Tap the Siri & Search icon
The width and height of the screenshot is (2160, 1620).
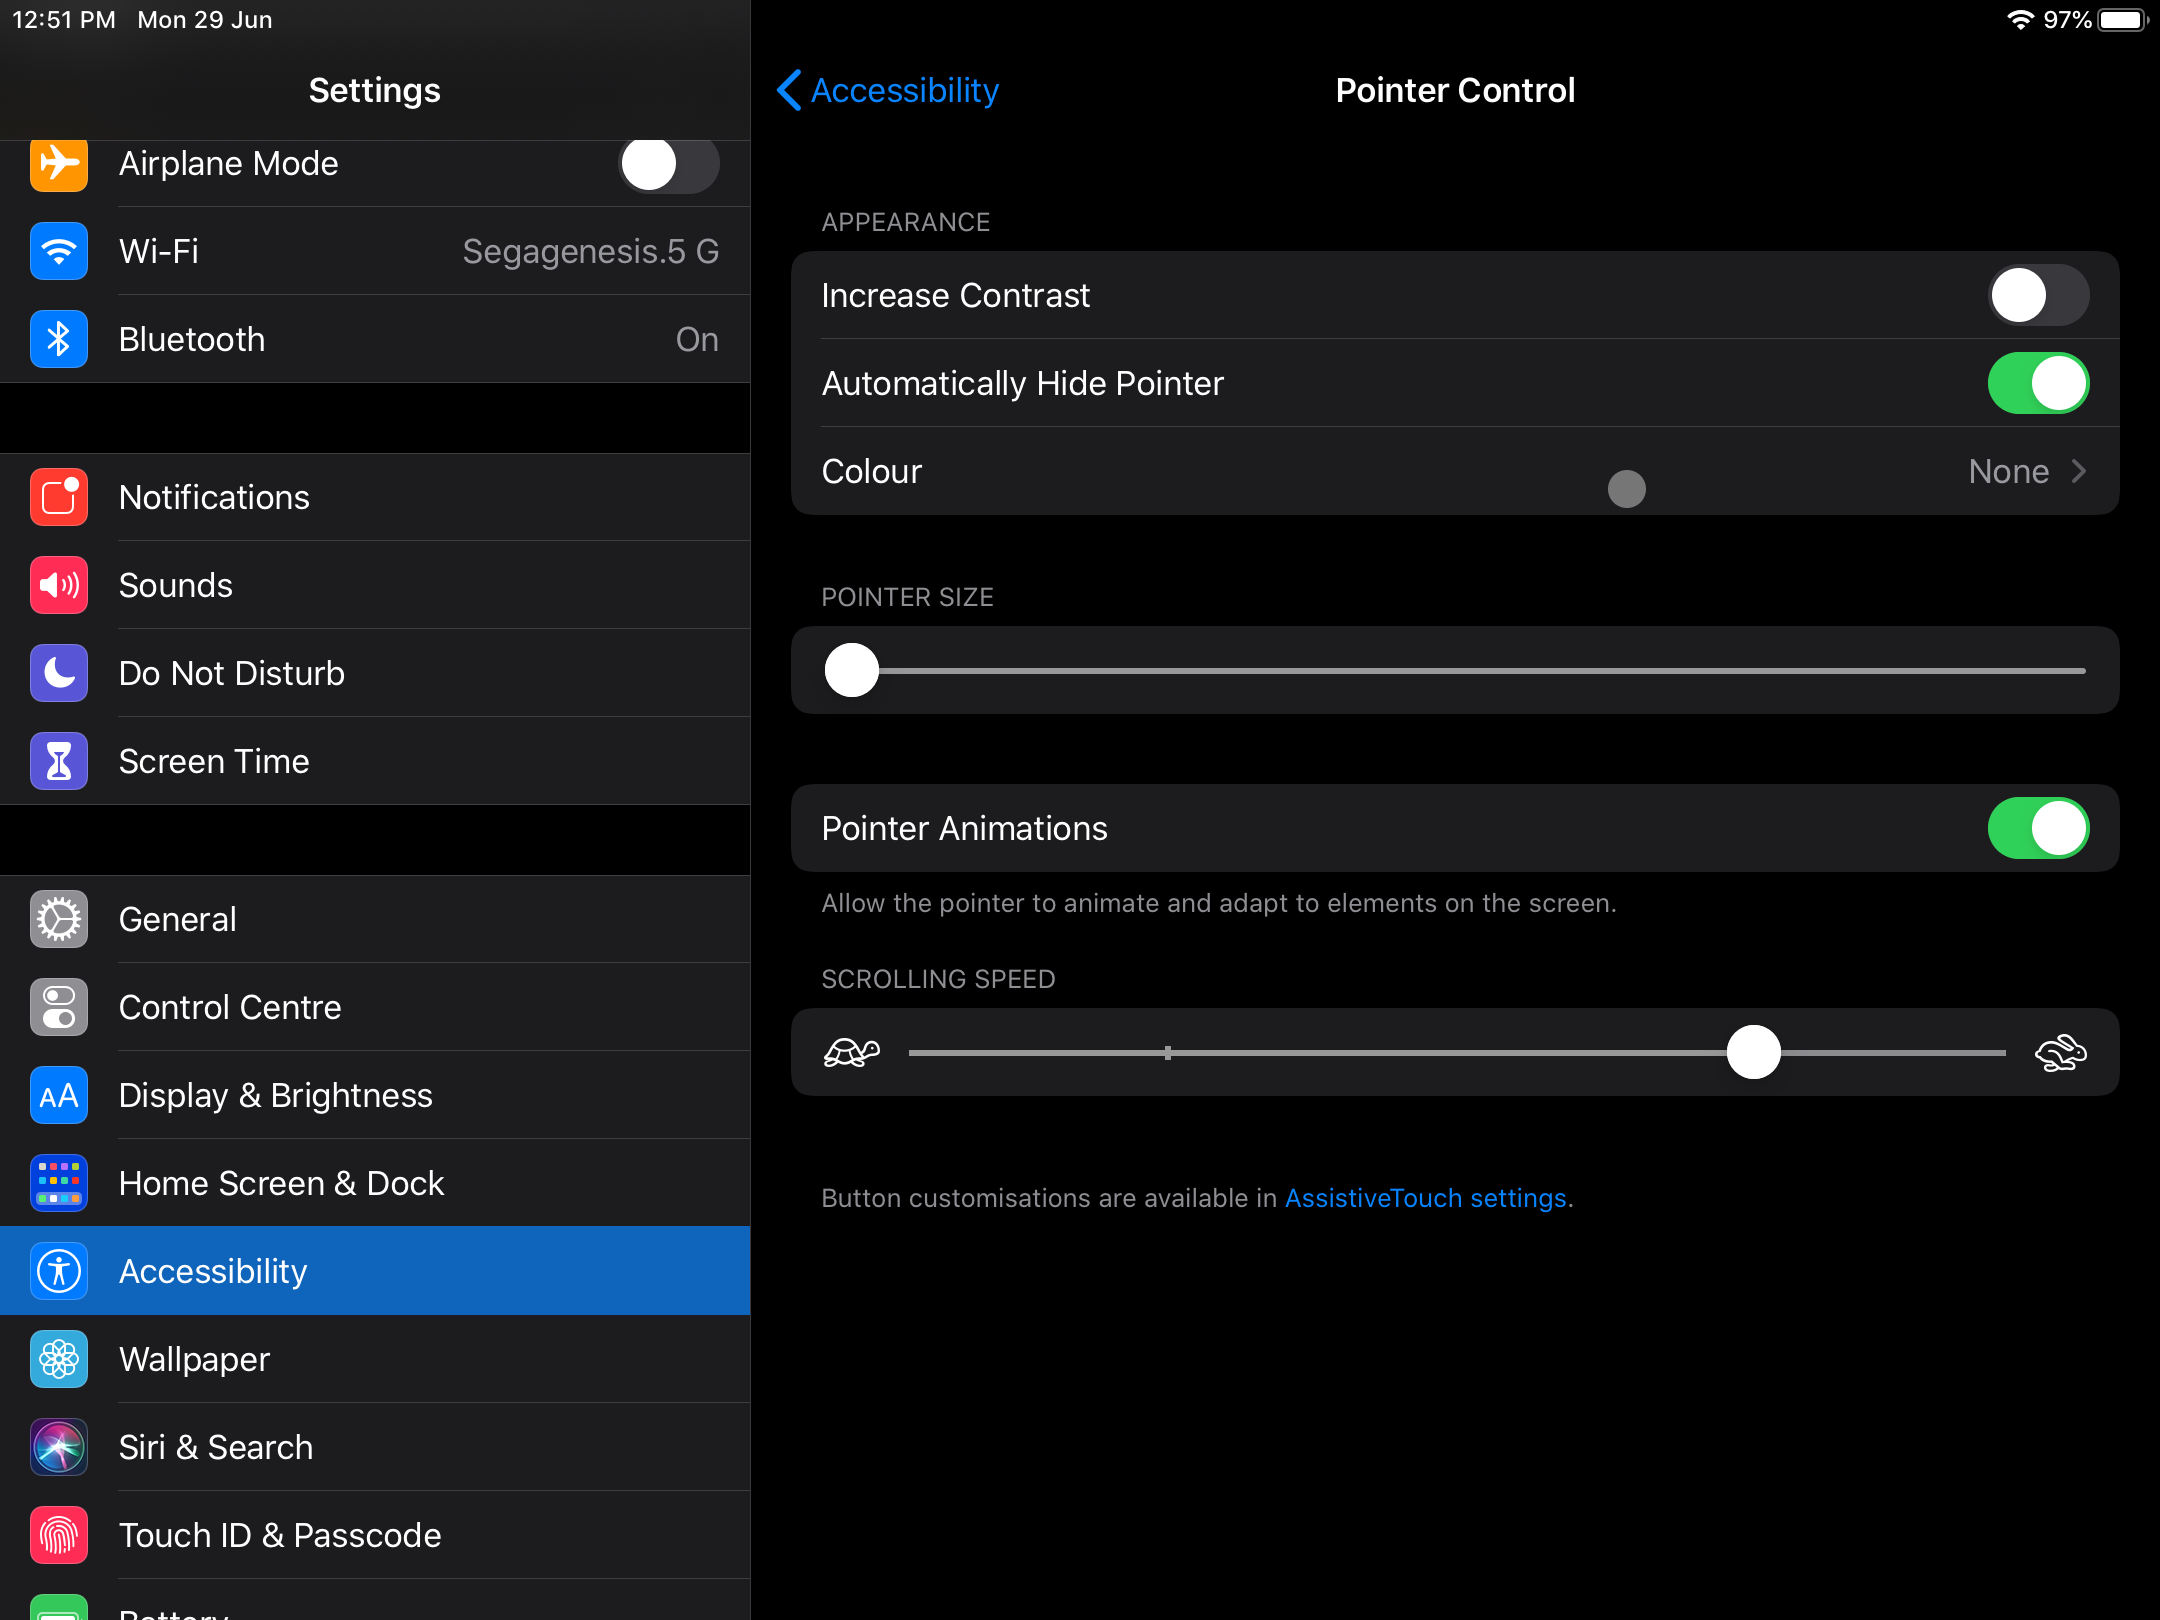pos(59,1447)
